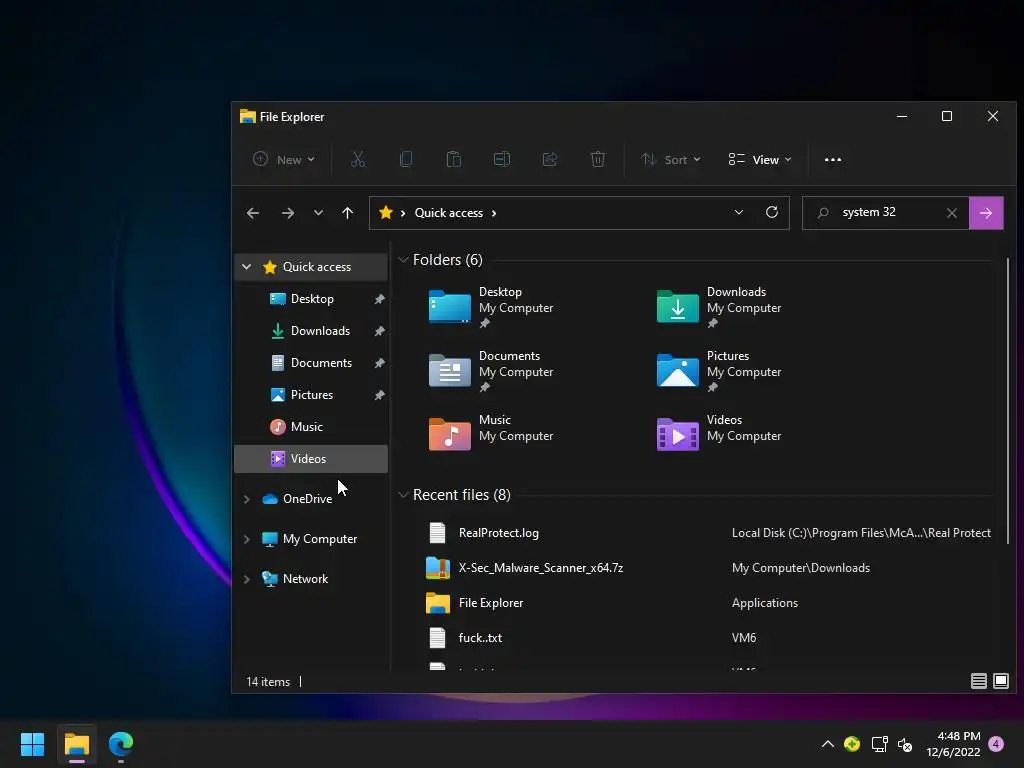Image resolution: width=1024 pixels, height=768 pixels.
Task: Open the clock showing 4:48 PM
Action: coord(953,744)
